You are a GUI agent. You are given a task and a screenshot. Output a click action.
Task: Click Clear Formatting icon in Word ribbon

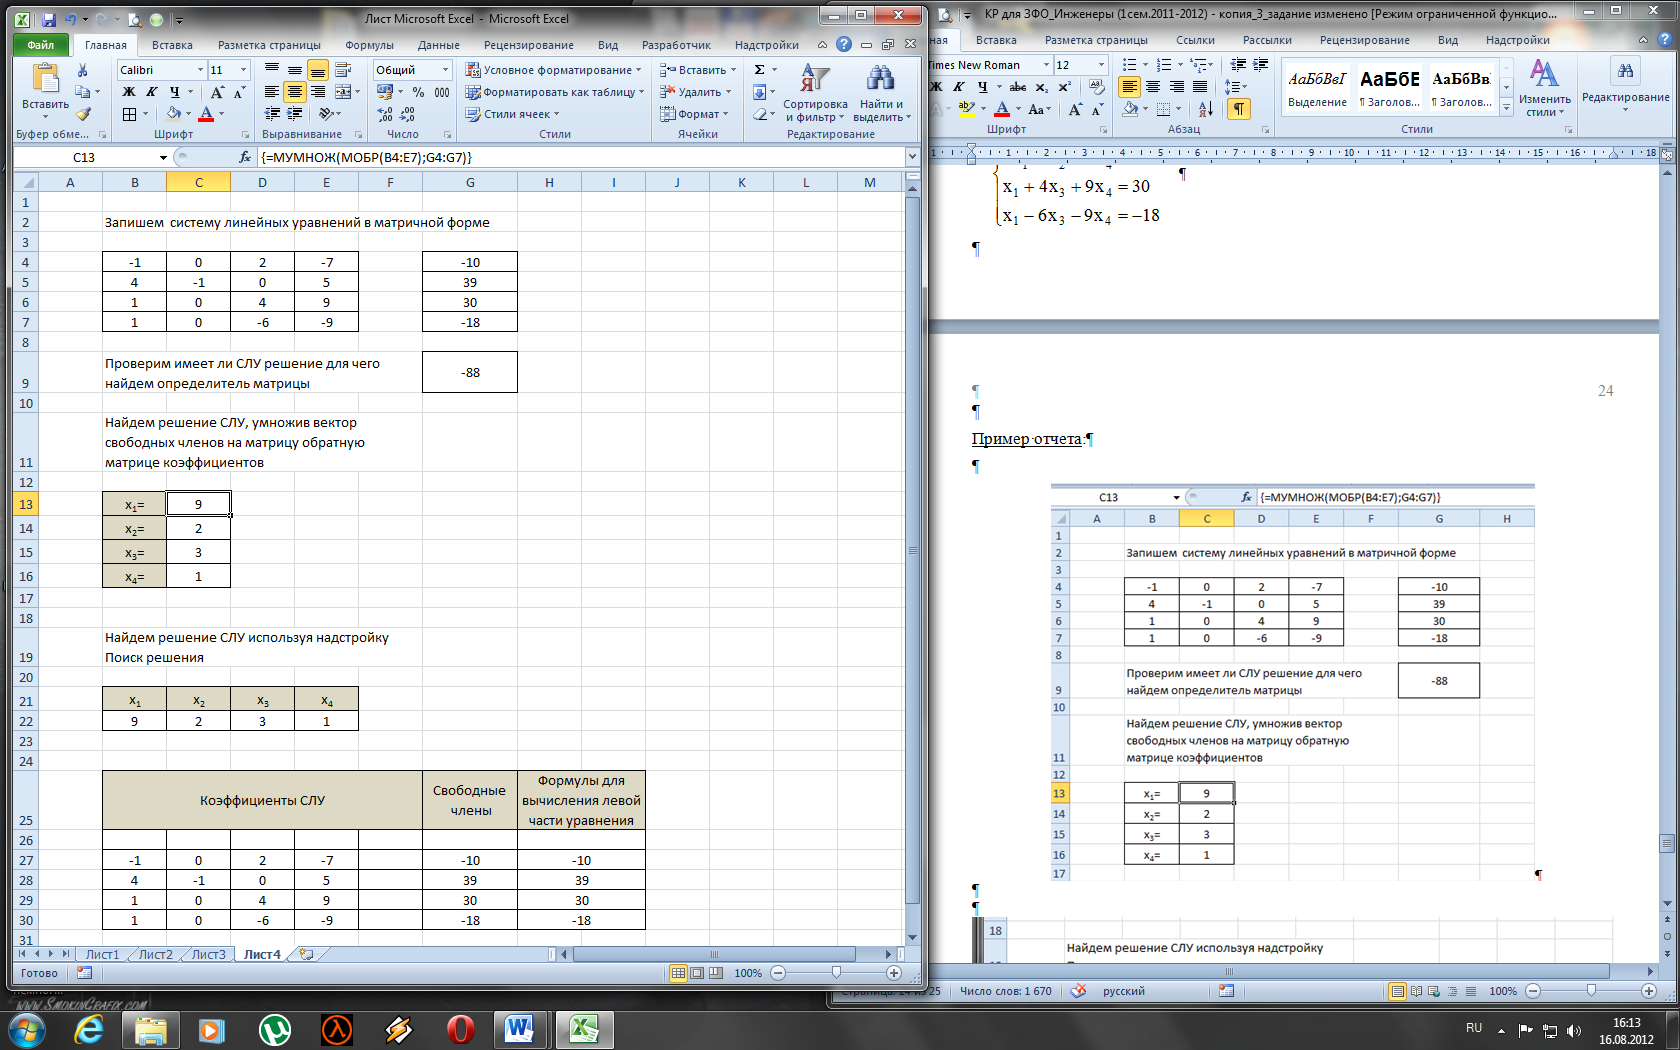(x=1097, y=87)
